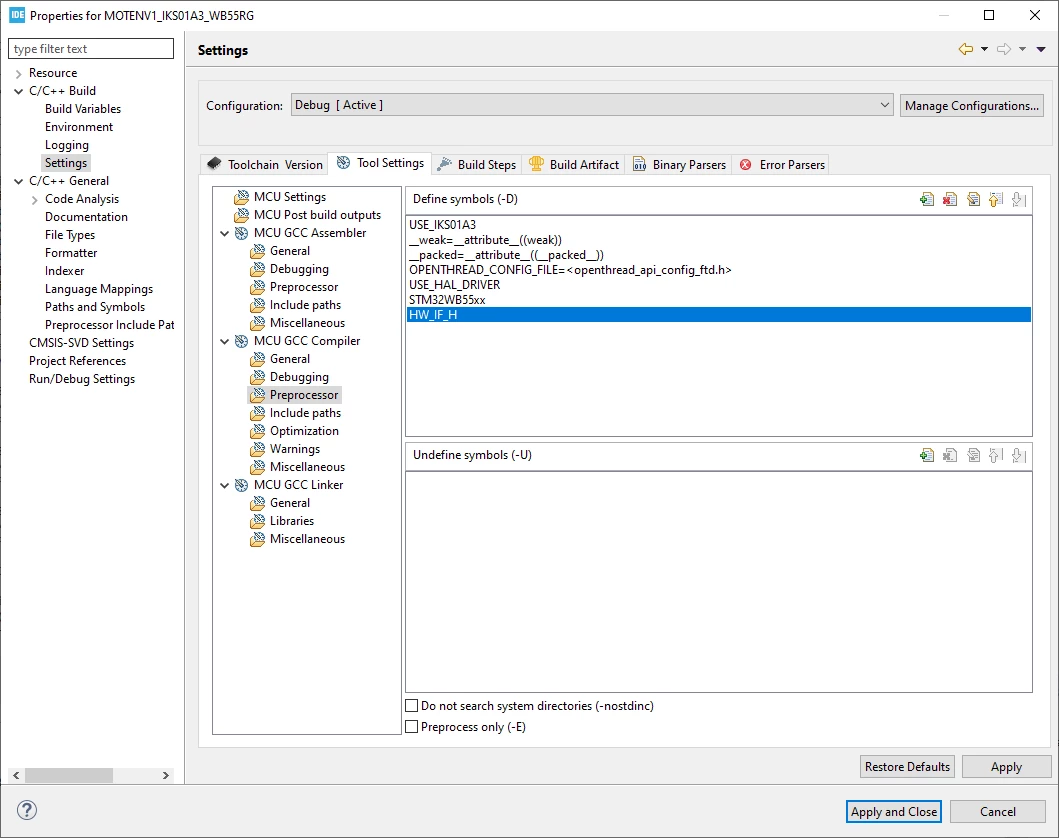
Task: Open the Configuration dropdown
Action: [x=592, y=105]
